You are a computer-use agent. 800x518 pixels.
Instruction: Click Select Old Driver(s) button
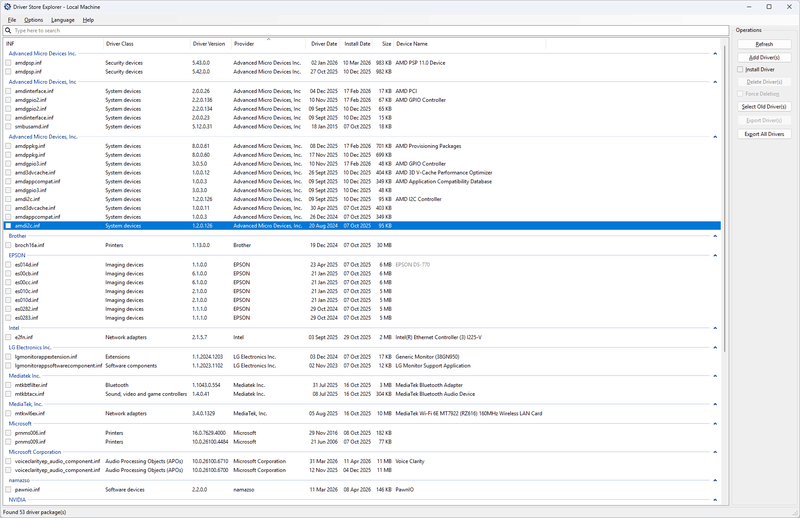(x=764, y=107)
